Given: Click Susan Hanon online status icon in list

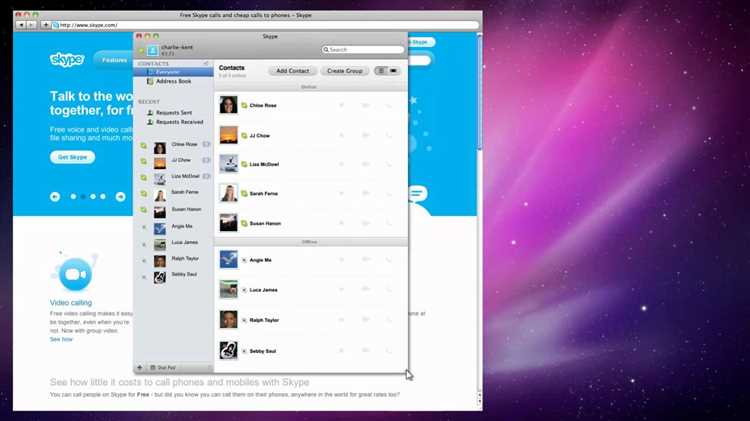Looking at the screenshot, I should pyautogui.click(x=244, y=223).
